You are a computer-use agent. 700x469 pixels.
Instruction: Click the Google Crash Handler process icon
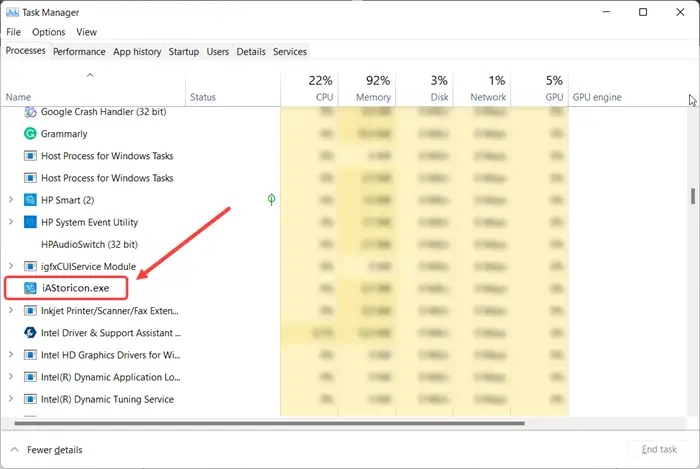[30, 112]
